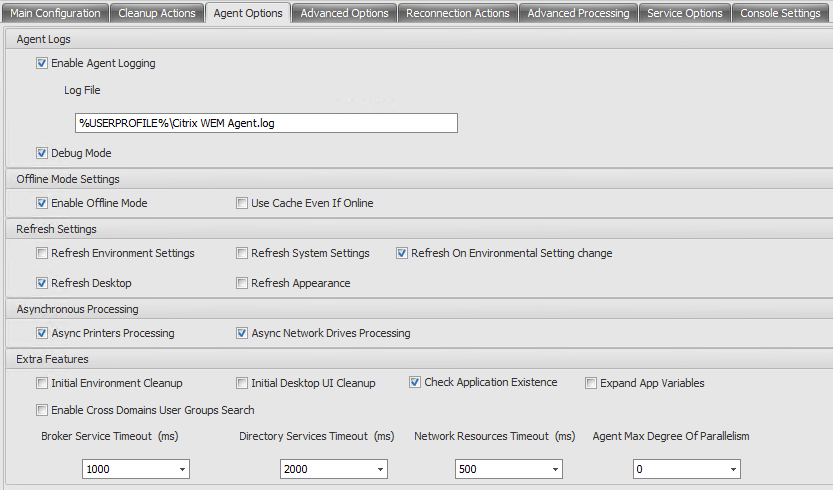This screenshot has height=490, width=833.
Task: Switch to the Service Options tab
Action: [x=685, y=13]
